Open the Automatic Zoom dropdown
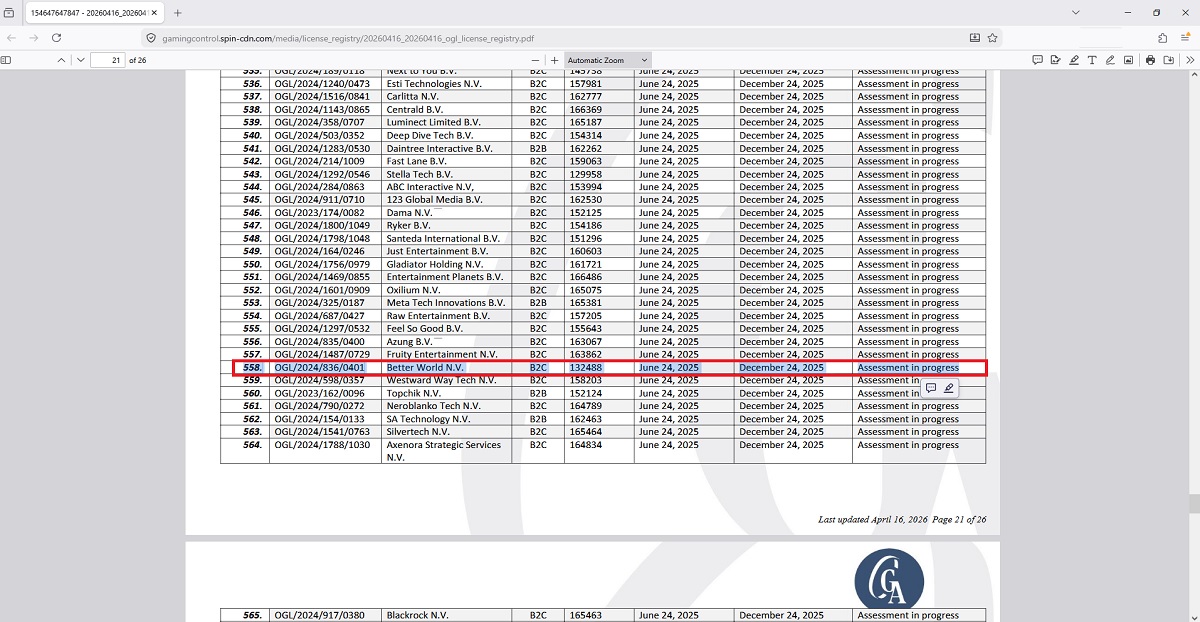Viewport: 1200px width, 622px height. pos(608,60)
